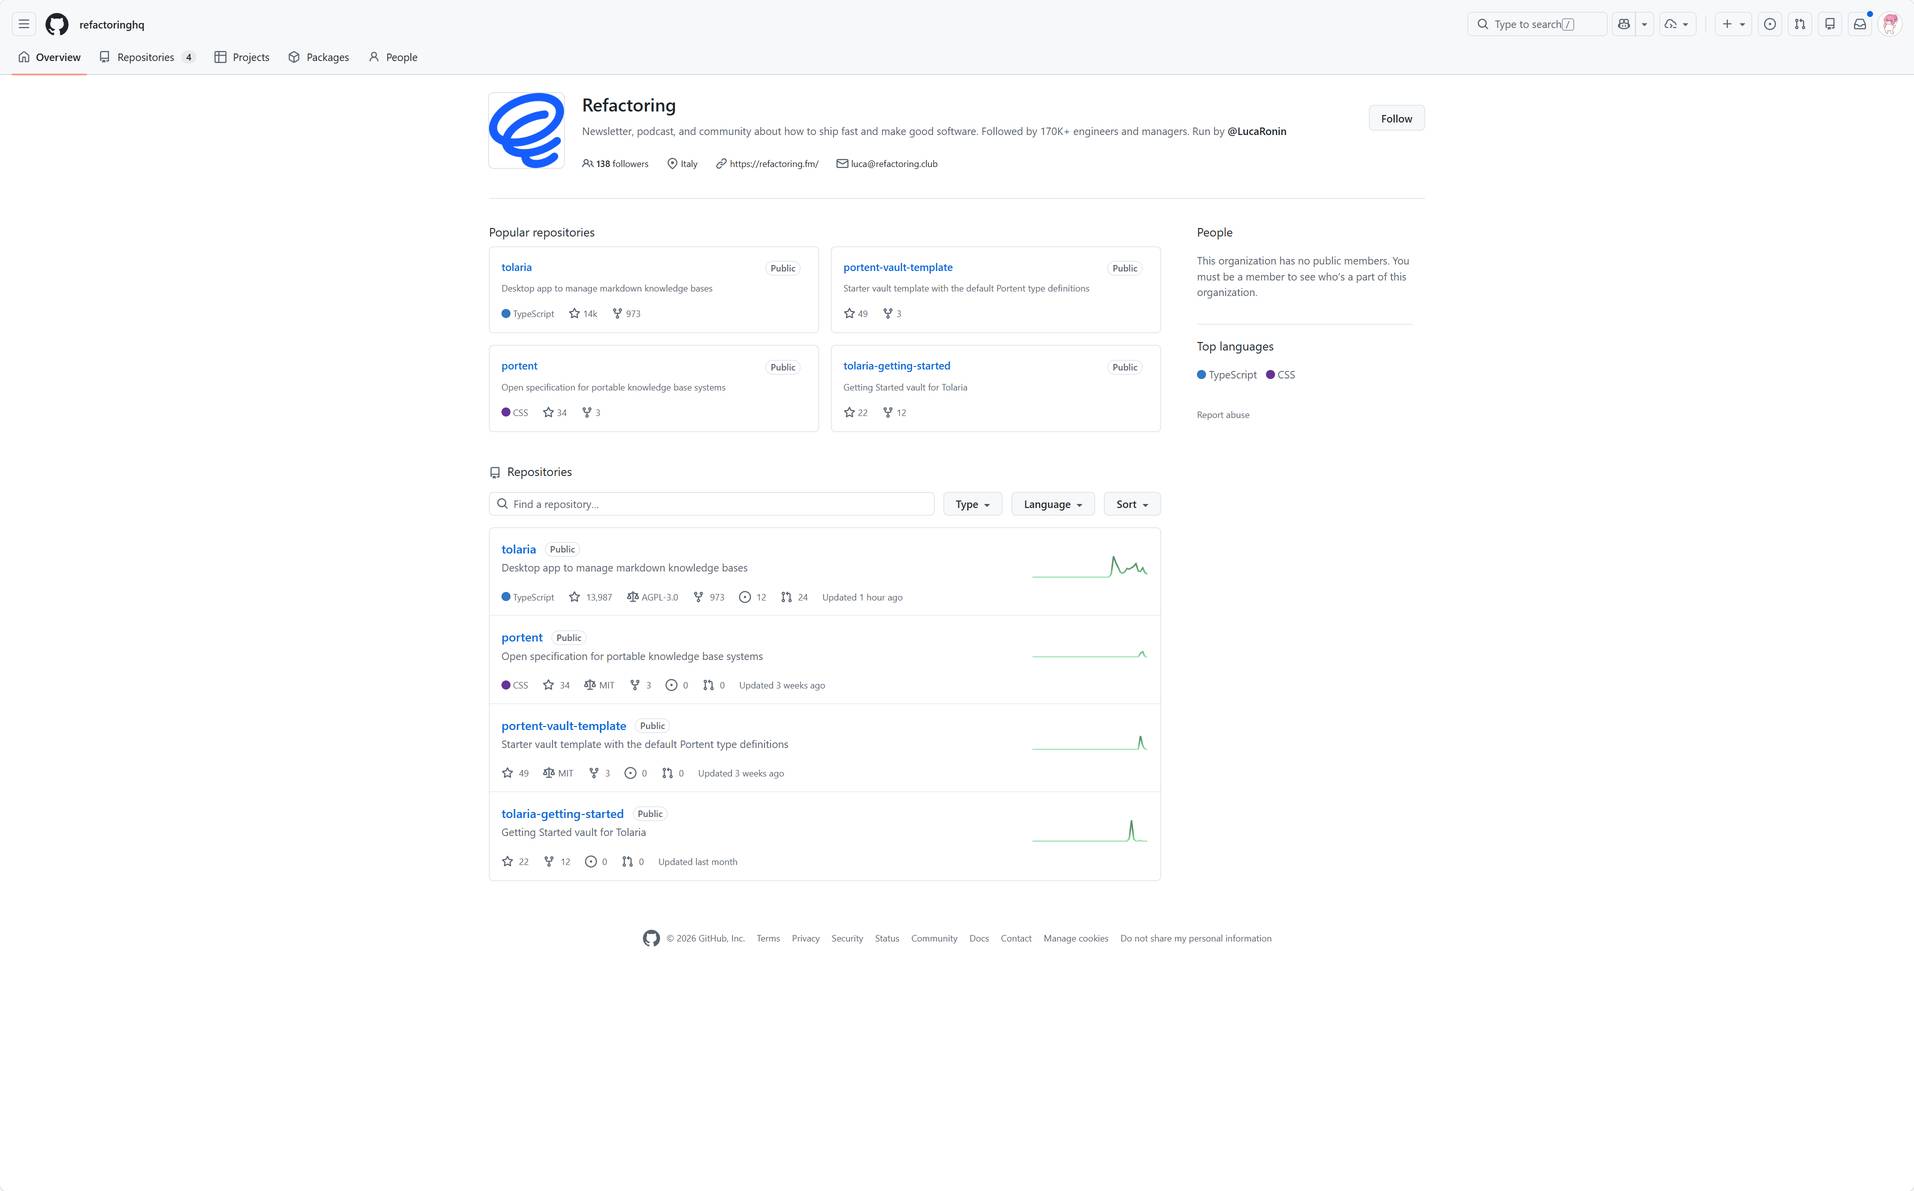The width and height of the screenshot is (1914, 1191).
Task: Visit the https://refactoring.fm/ website link
Action: 774,164
